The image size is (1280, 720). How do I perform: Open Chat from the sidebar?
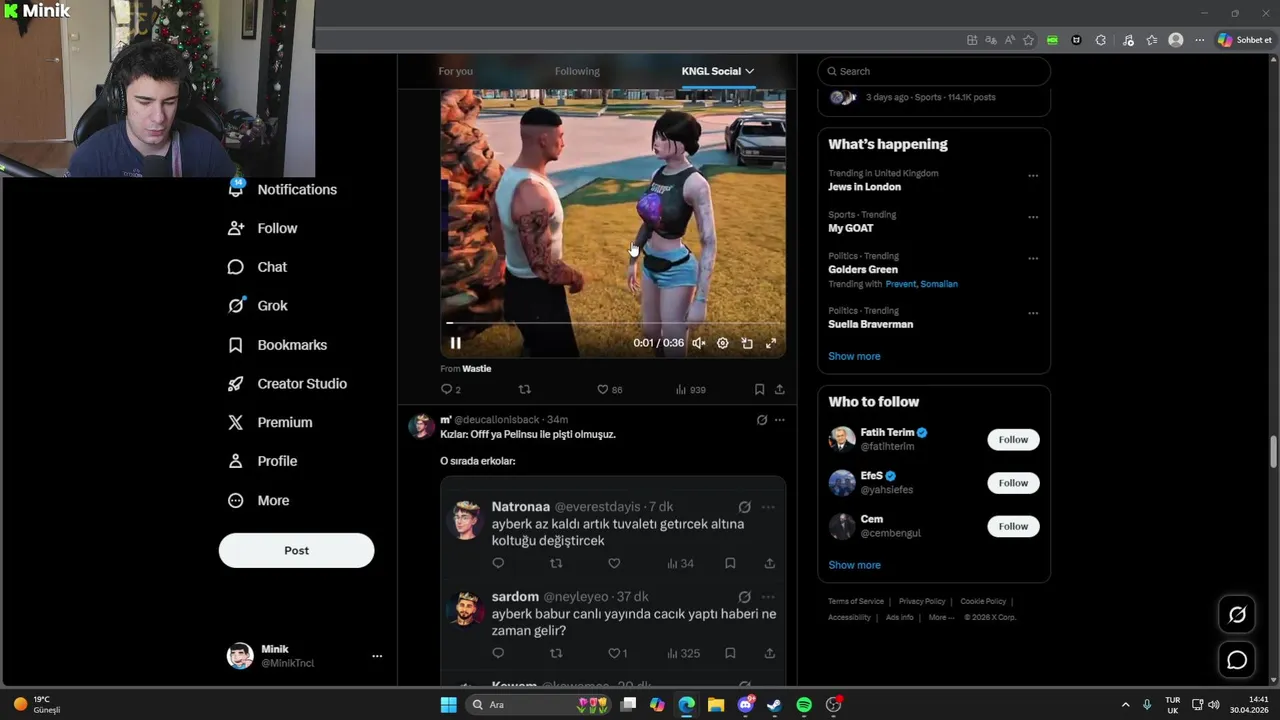coord(258,267)
